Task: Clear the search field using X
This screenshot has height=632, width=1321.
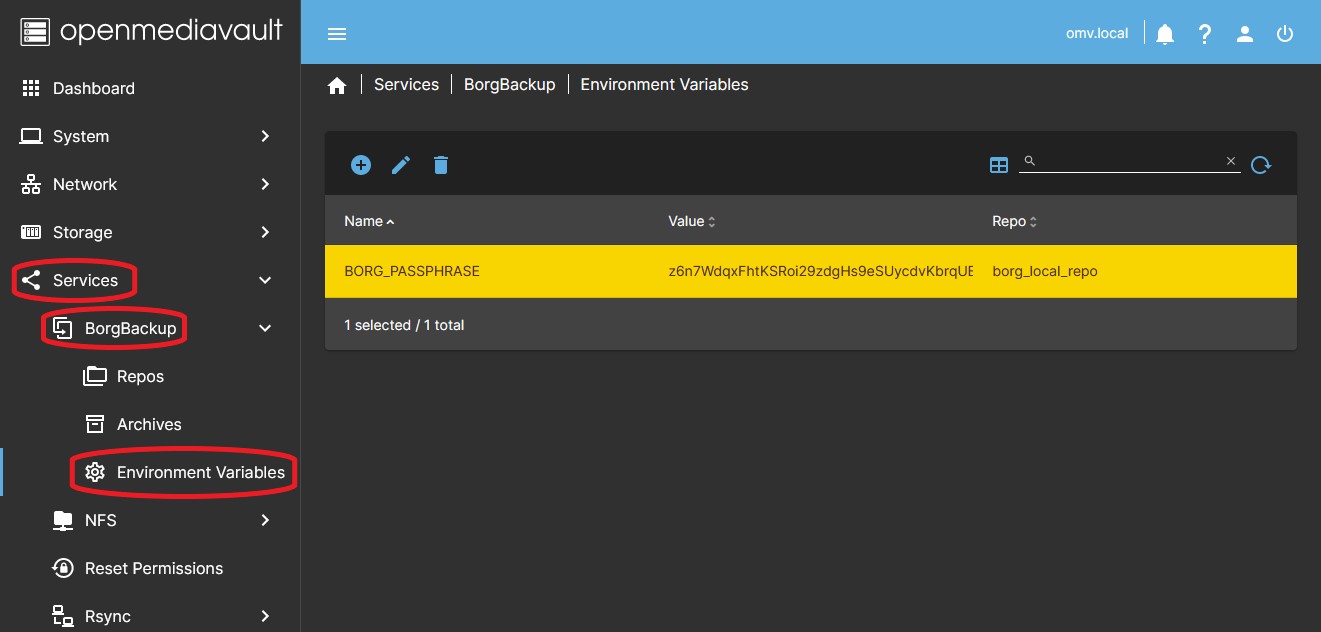Action: click(1231, 161)
